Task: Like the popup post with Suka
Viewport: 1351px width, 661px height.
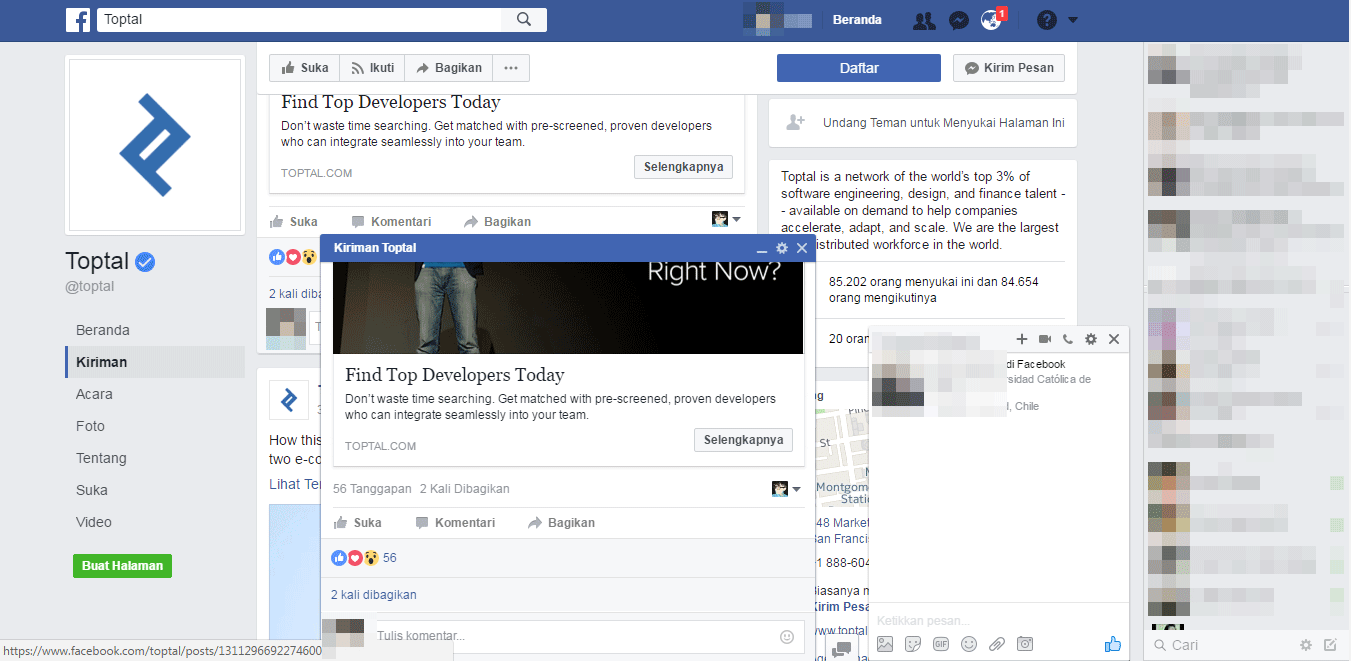Action: (357, 523)
